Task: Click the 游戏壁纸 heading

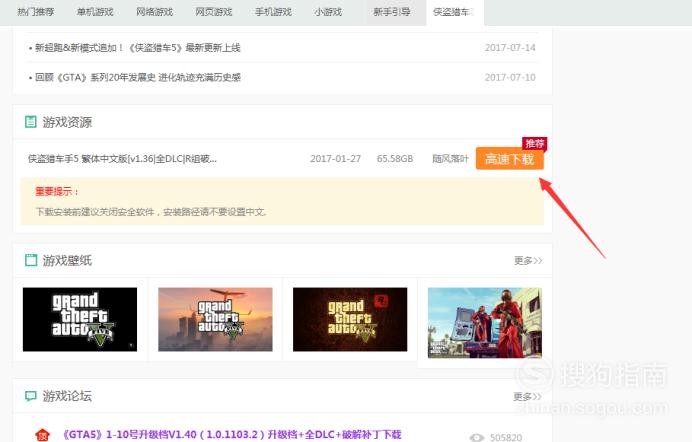Action: (67, 261)
